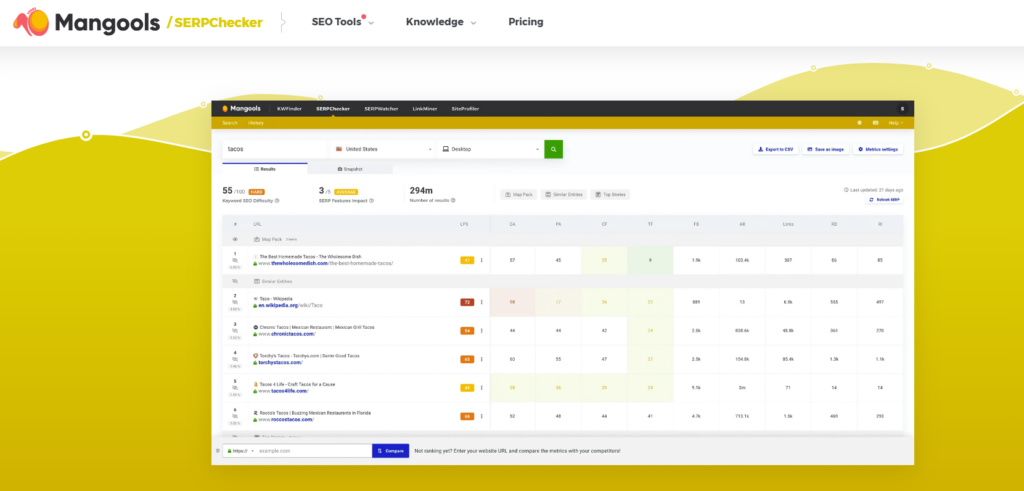Viewport: 1024px width, 491px height.
Task: Open the Desktop device dropdown
Action: click(490, 149)
